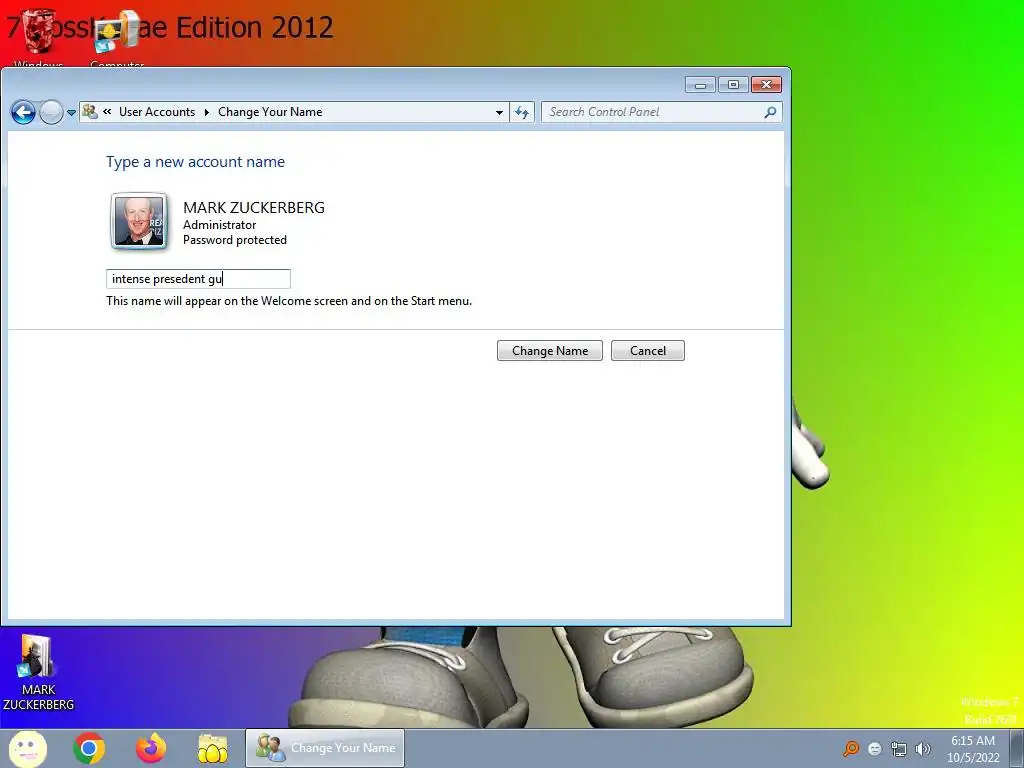This screenshot has height=768, width=1024.
Task: Click the Administrator label
Action: click(x=219, y=225)
